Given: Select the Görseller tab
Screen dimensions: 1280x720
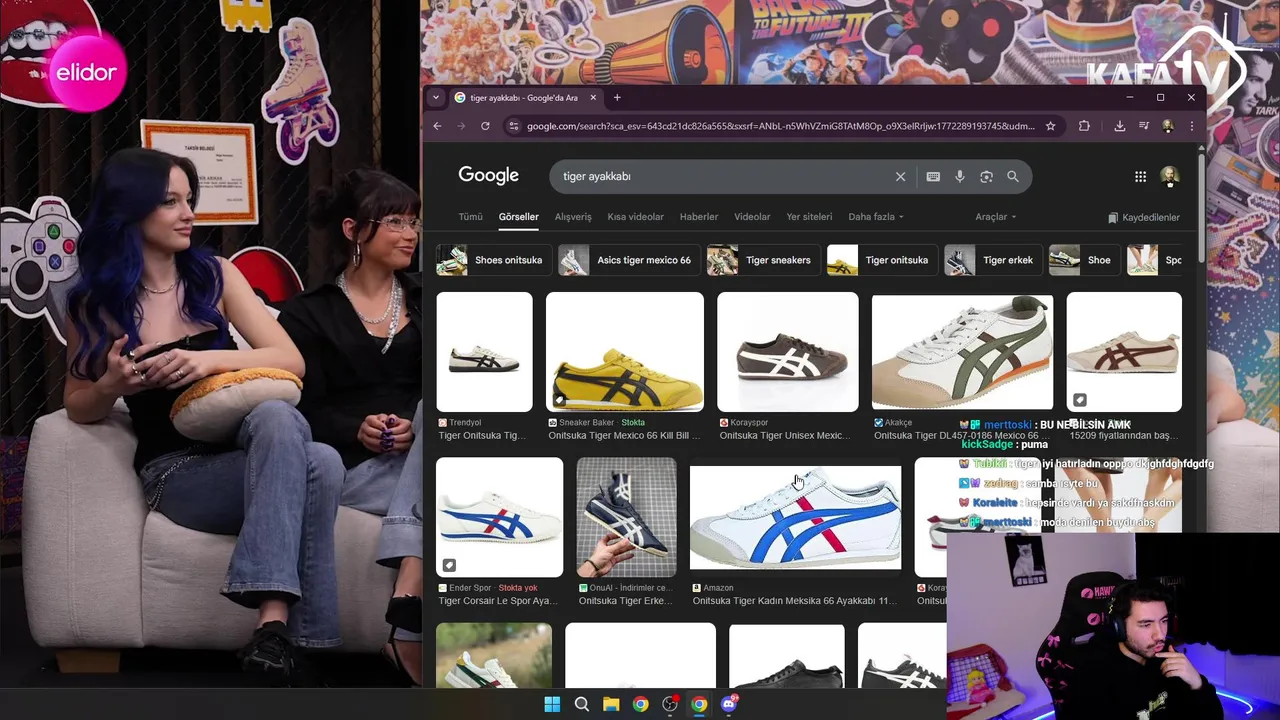Looking at the screenshot, I should click(518, 217).
